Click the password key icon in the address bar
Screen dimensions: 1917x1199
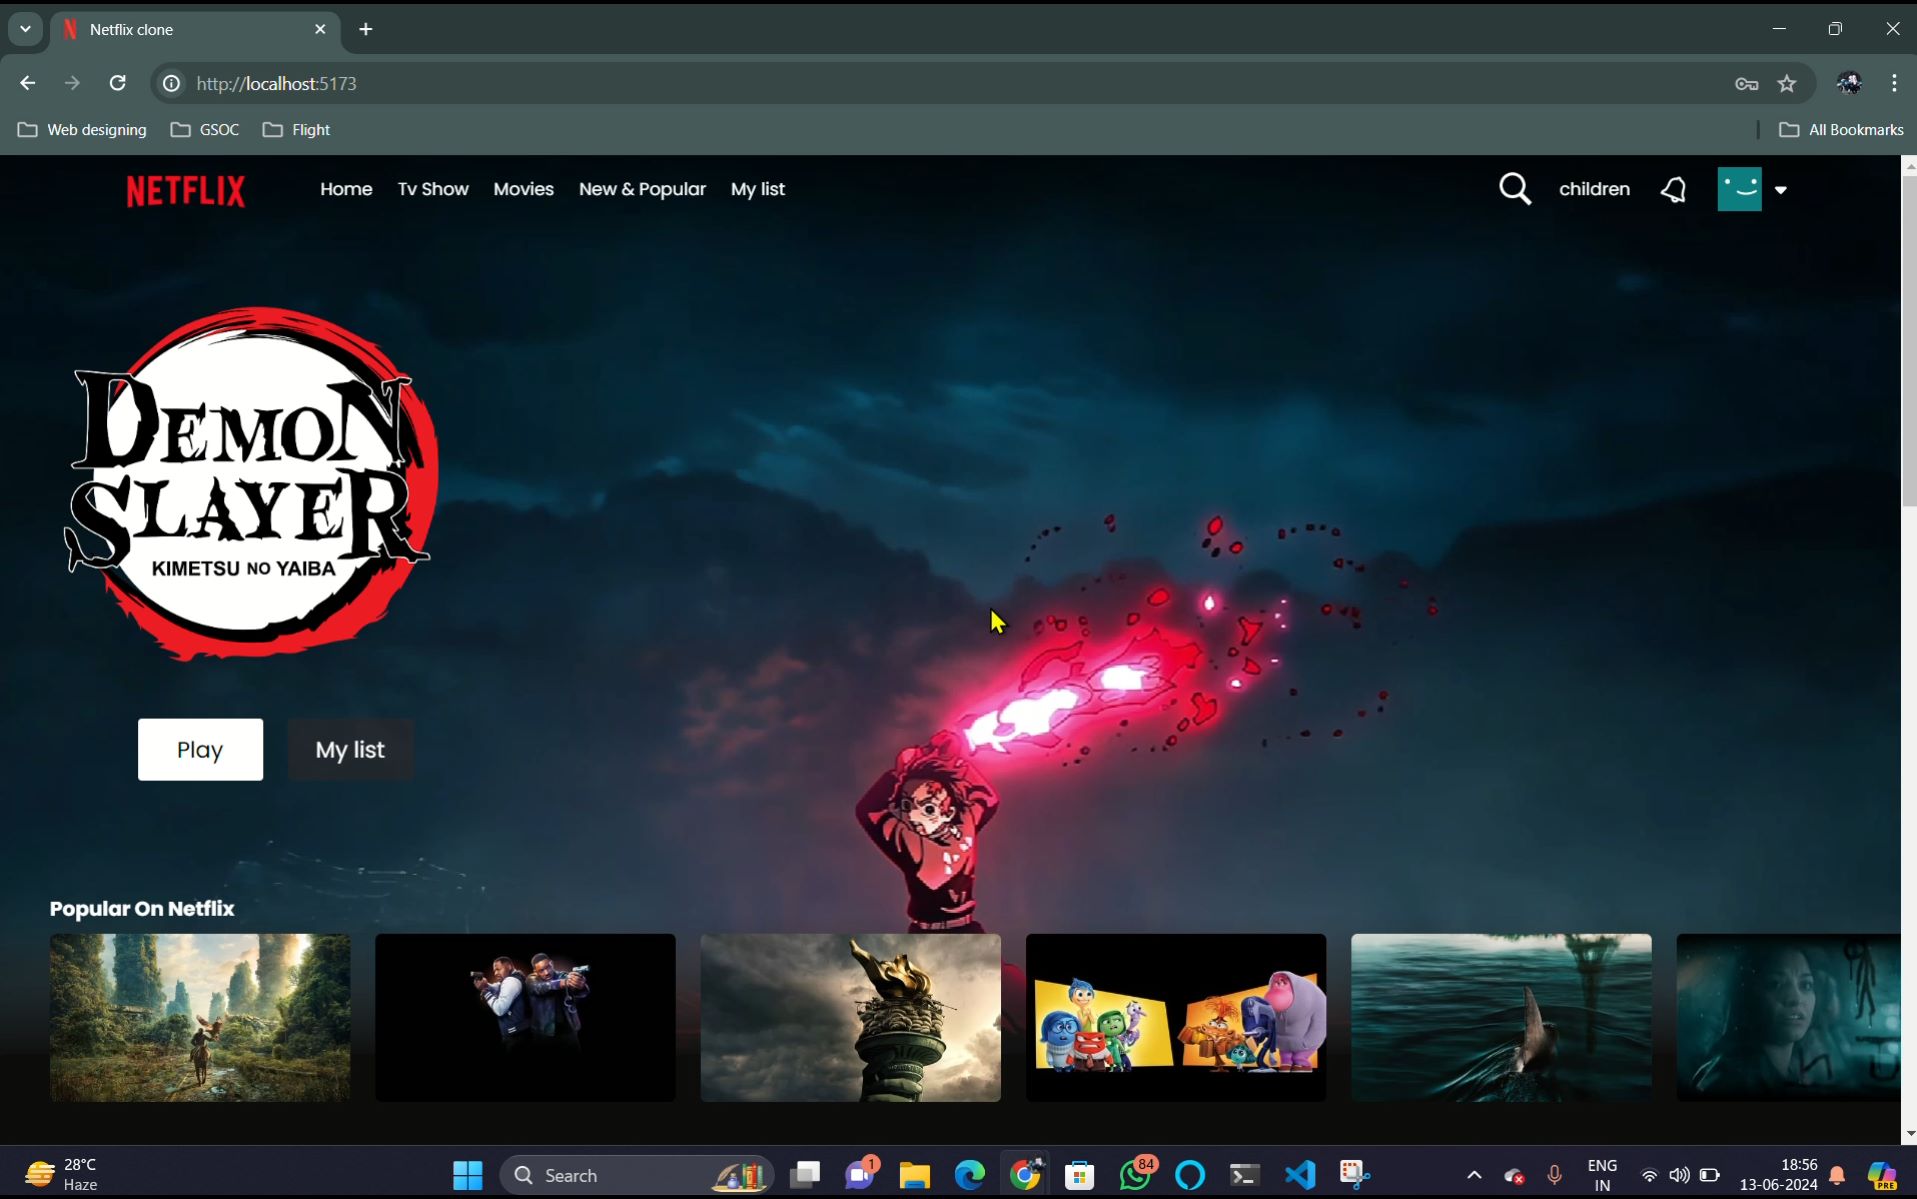point(1747,83)
